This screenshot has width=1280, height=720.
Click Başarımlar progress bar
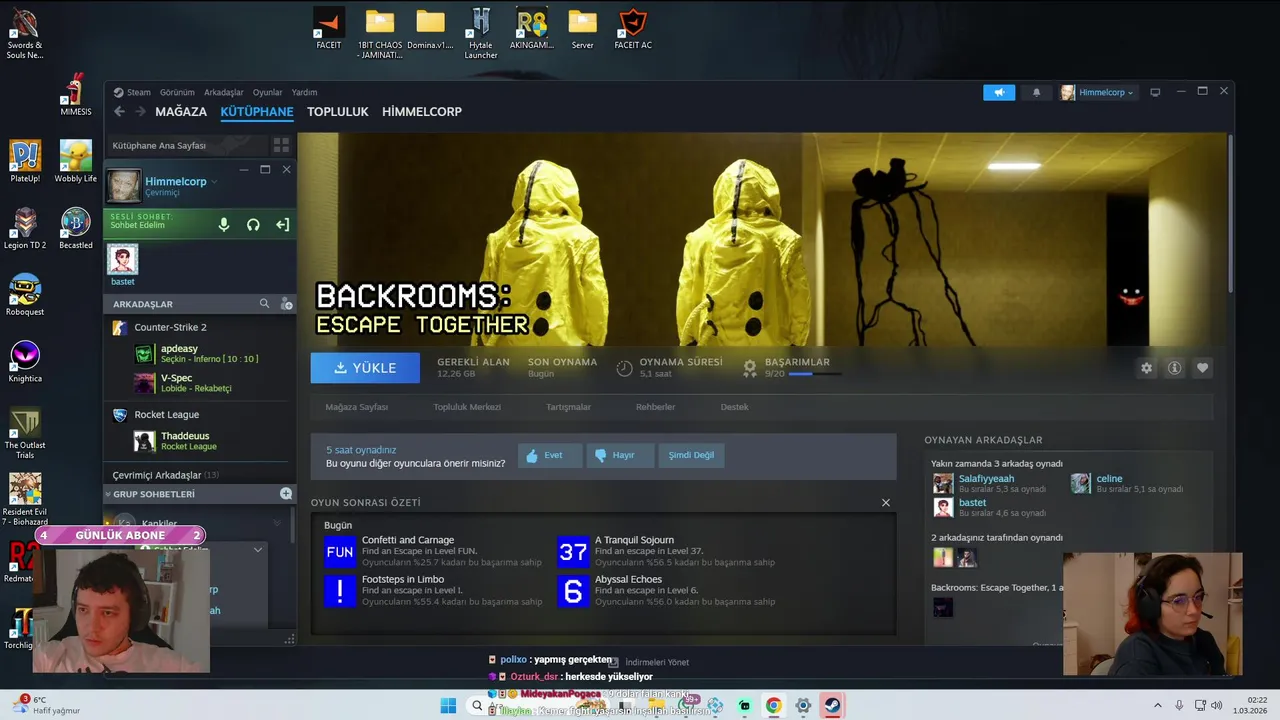pos(814,374)
